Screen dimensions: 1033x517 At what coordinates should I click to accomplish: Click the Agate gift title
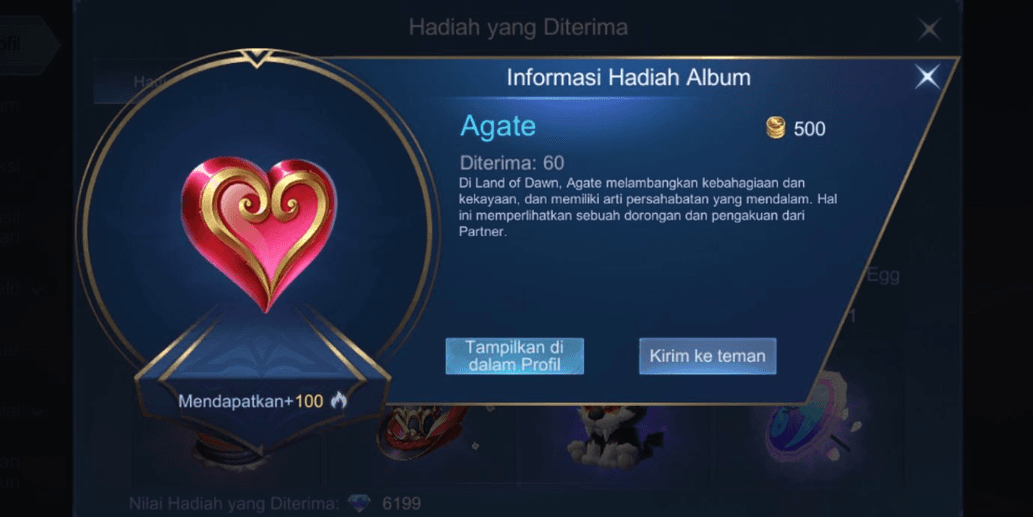point(498,126)
